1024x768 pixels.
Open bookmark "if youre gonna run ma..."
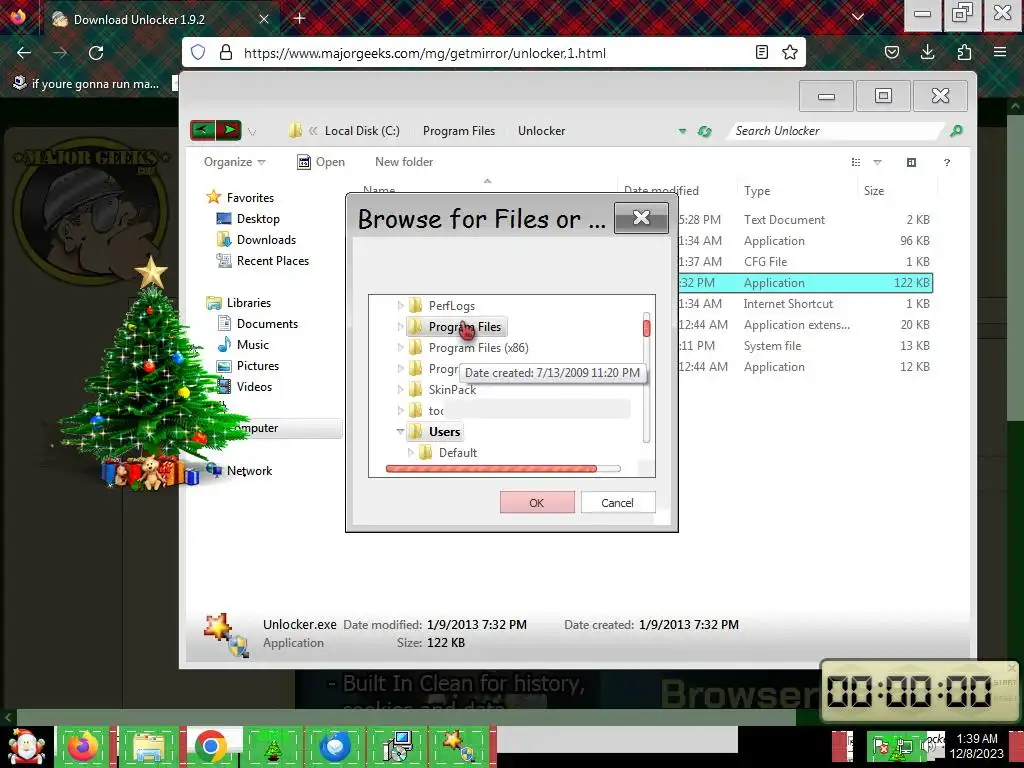[87, 84]
